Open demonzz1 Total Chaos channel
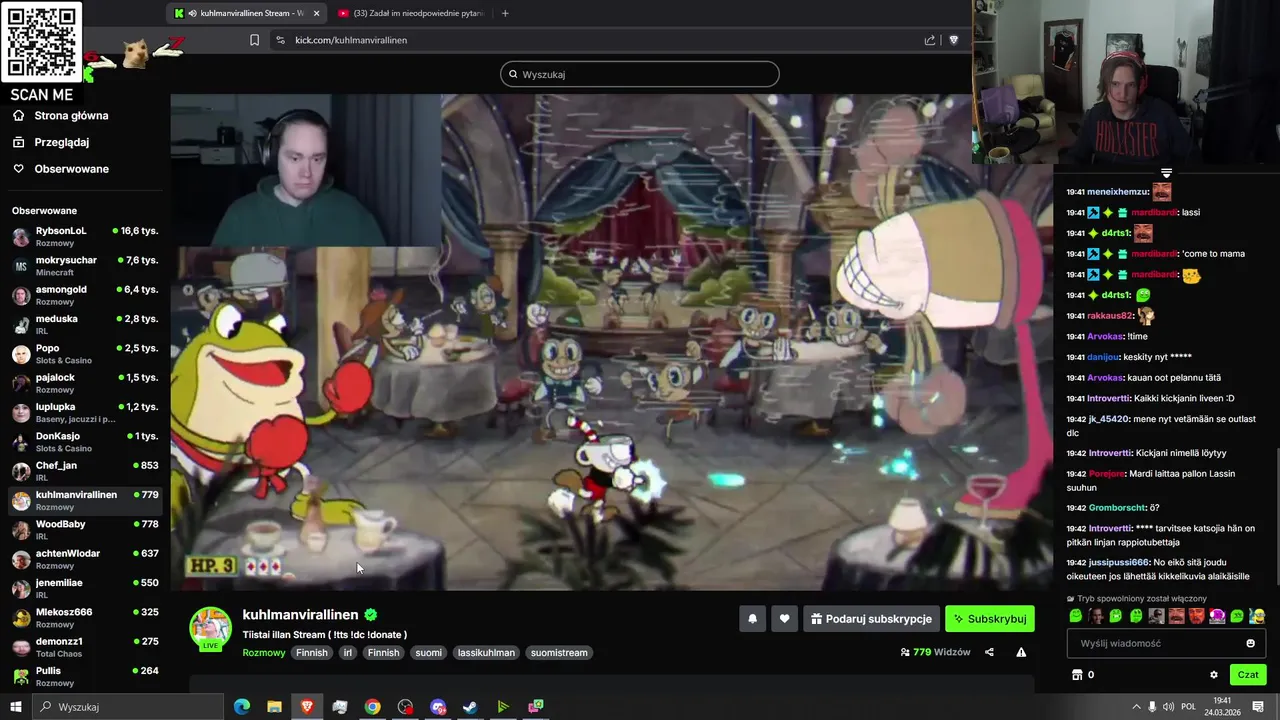 [x=85, y=647]
